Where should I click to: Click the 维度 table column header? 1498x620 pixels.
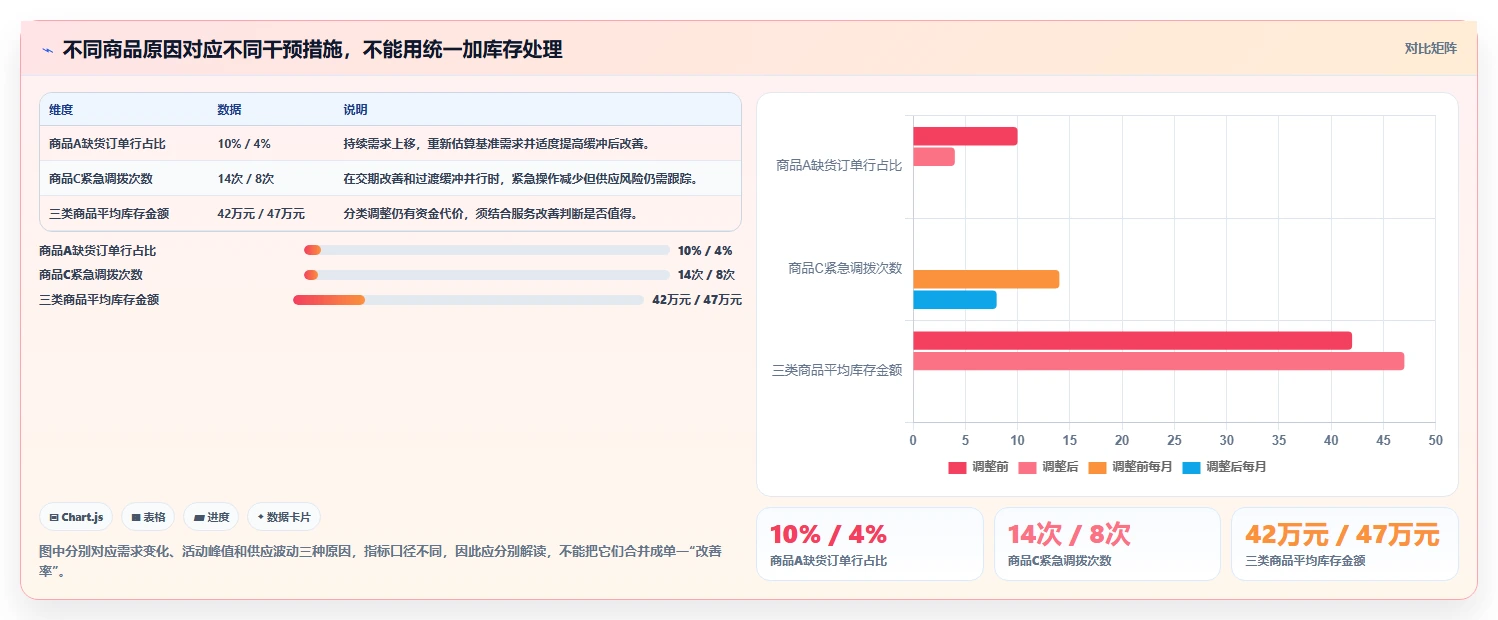pyautogui.click(x=61, y=110)
